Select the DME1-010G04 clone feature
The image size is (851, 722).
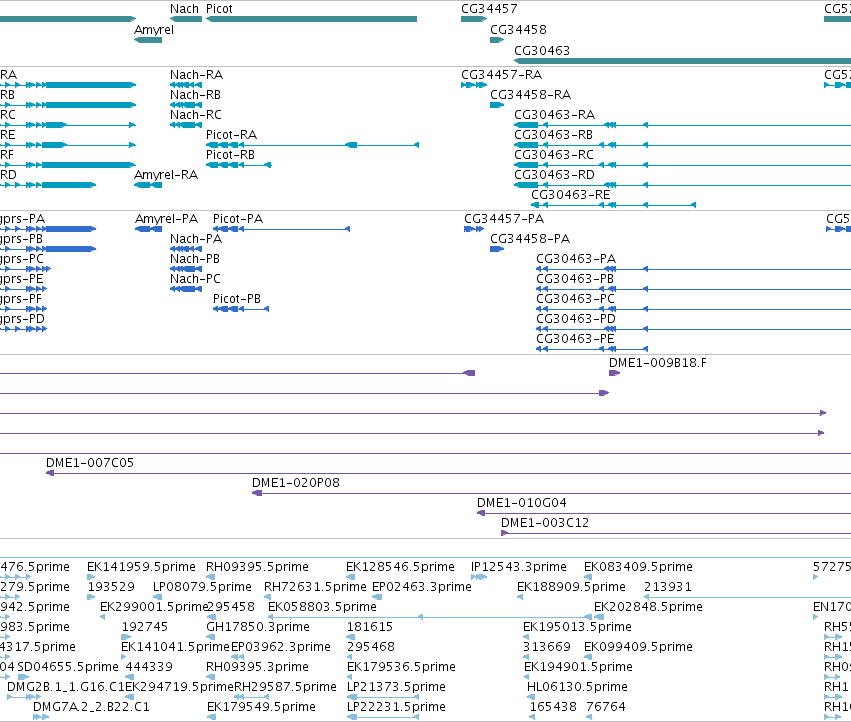[664, 513]
